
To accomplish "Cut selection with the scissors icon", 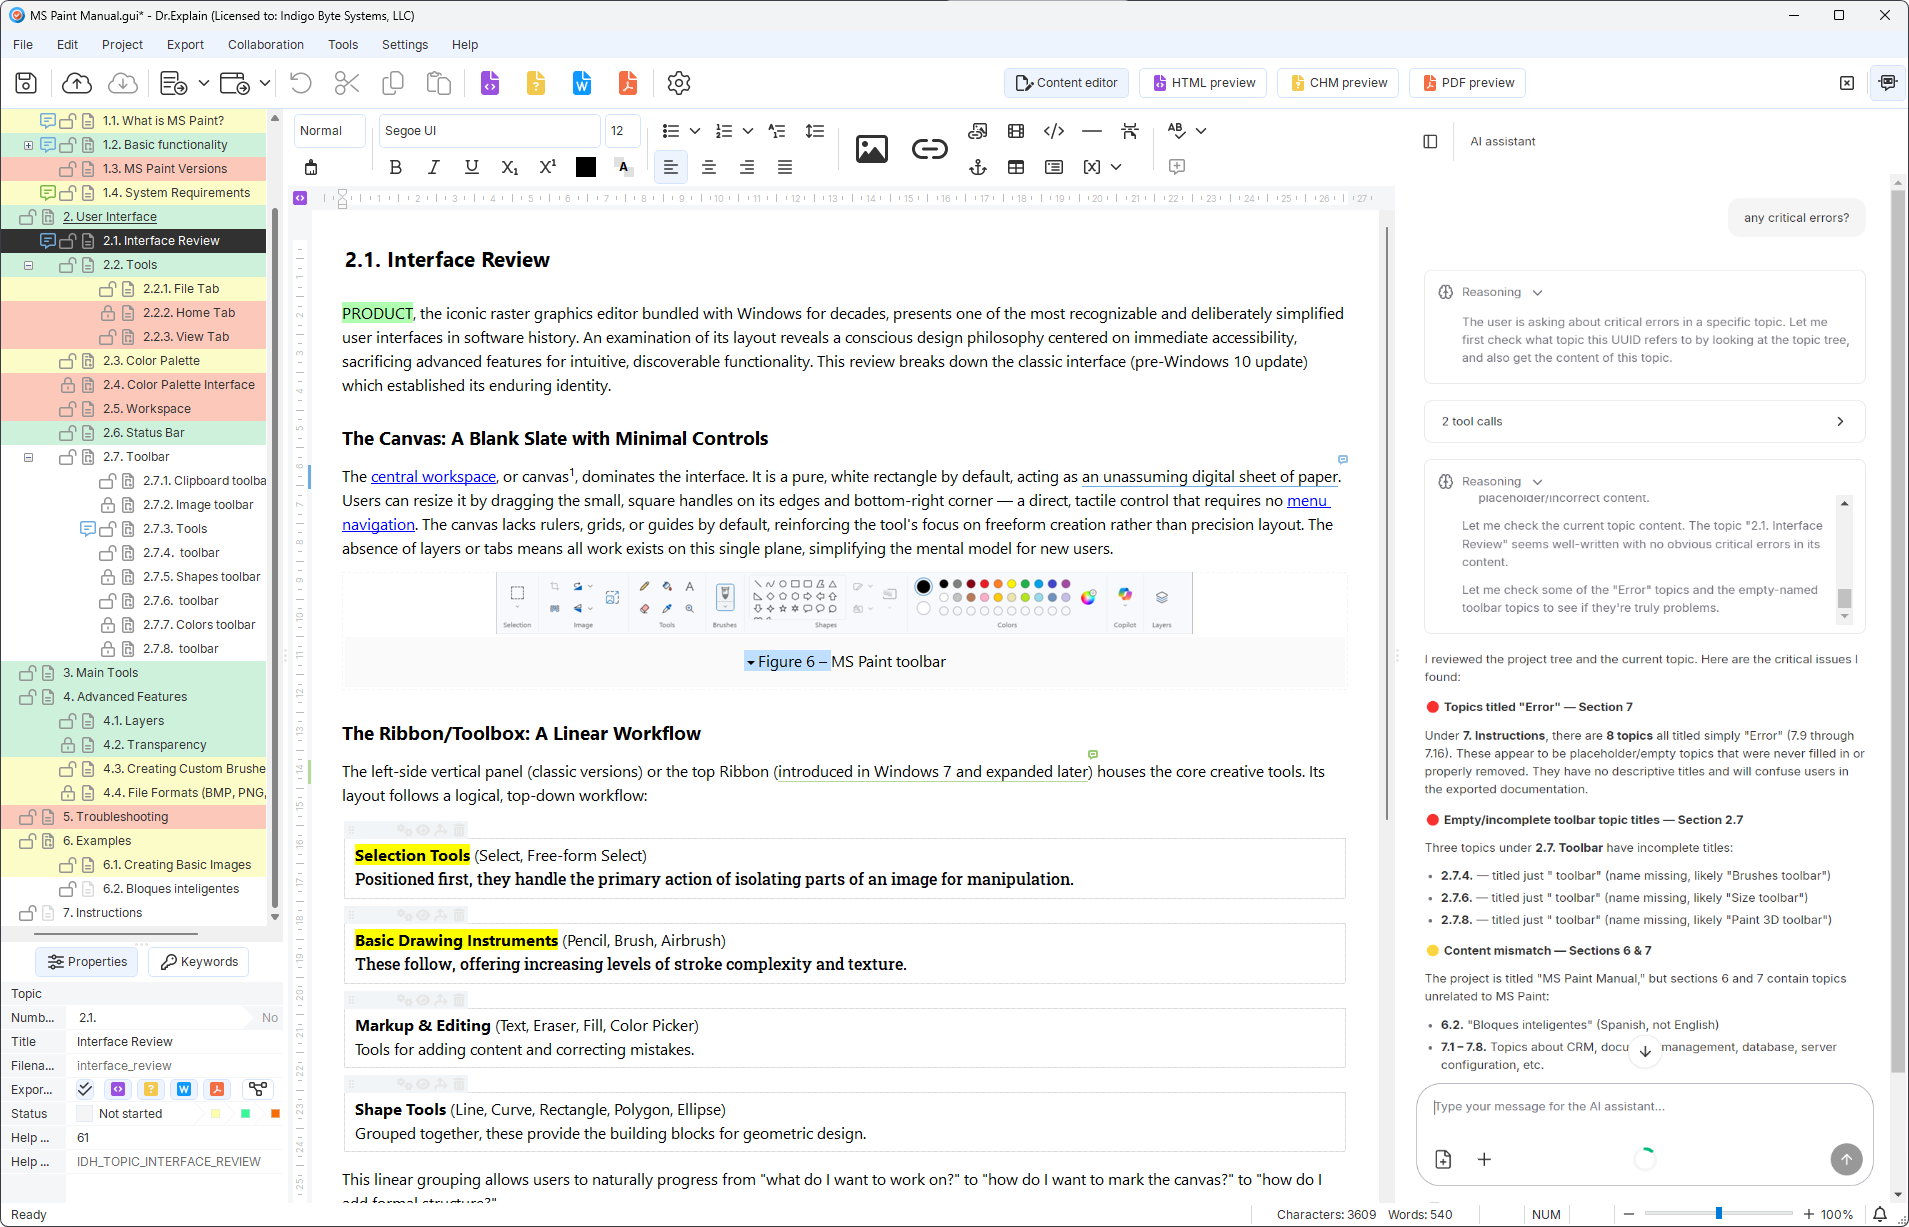I will (x=347, y=83).
